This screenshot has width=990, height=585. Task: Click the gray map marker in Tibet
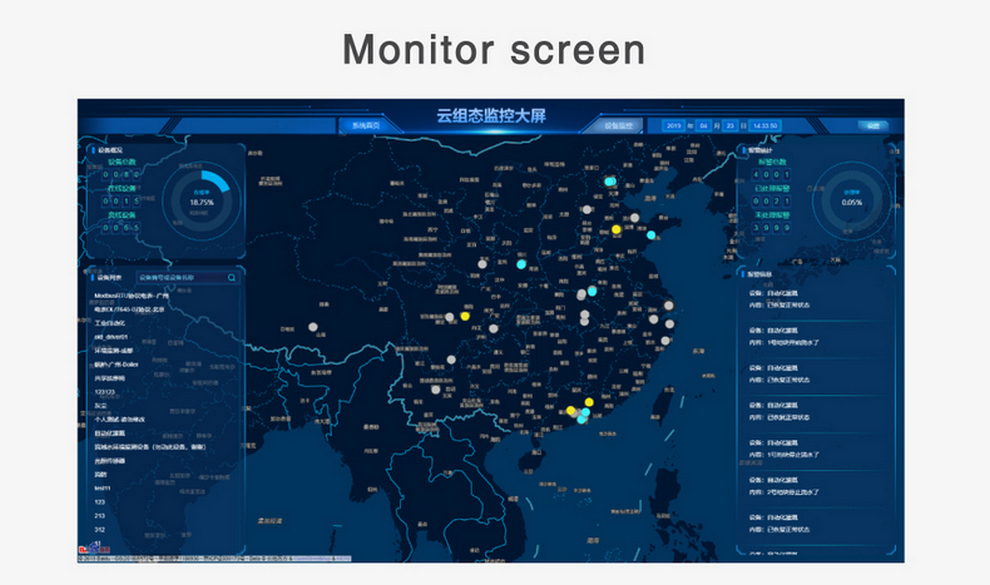coord(313,326)
